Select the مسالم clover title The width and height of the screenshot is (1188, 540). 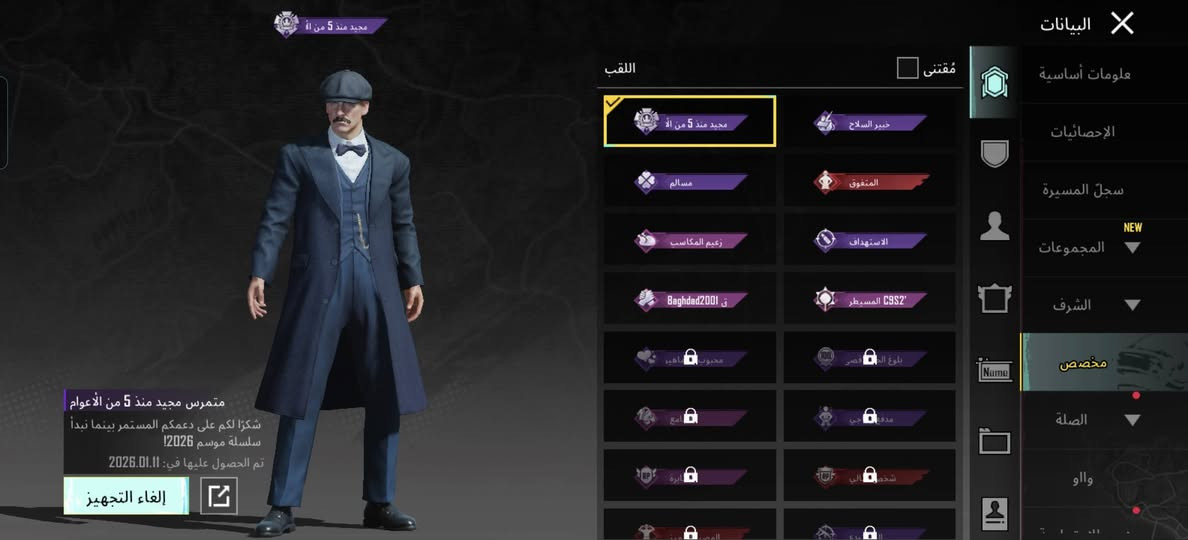(690, 182)
